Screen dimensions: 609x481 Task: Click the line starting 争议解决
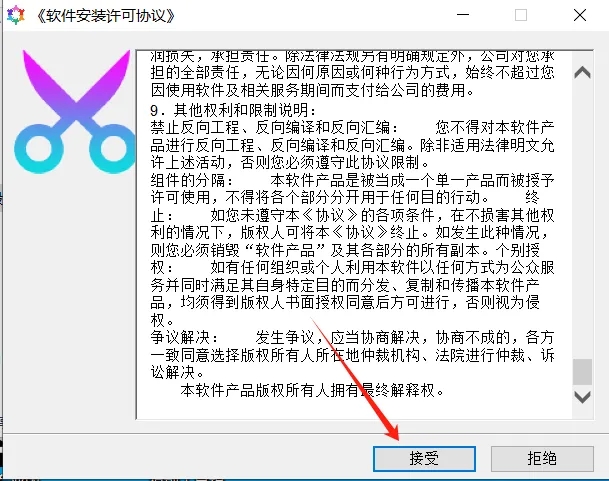click(x=352, y=338)
